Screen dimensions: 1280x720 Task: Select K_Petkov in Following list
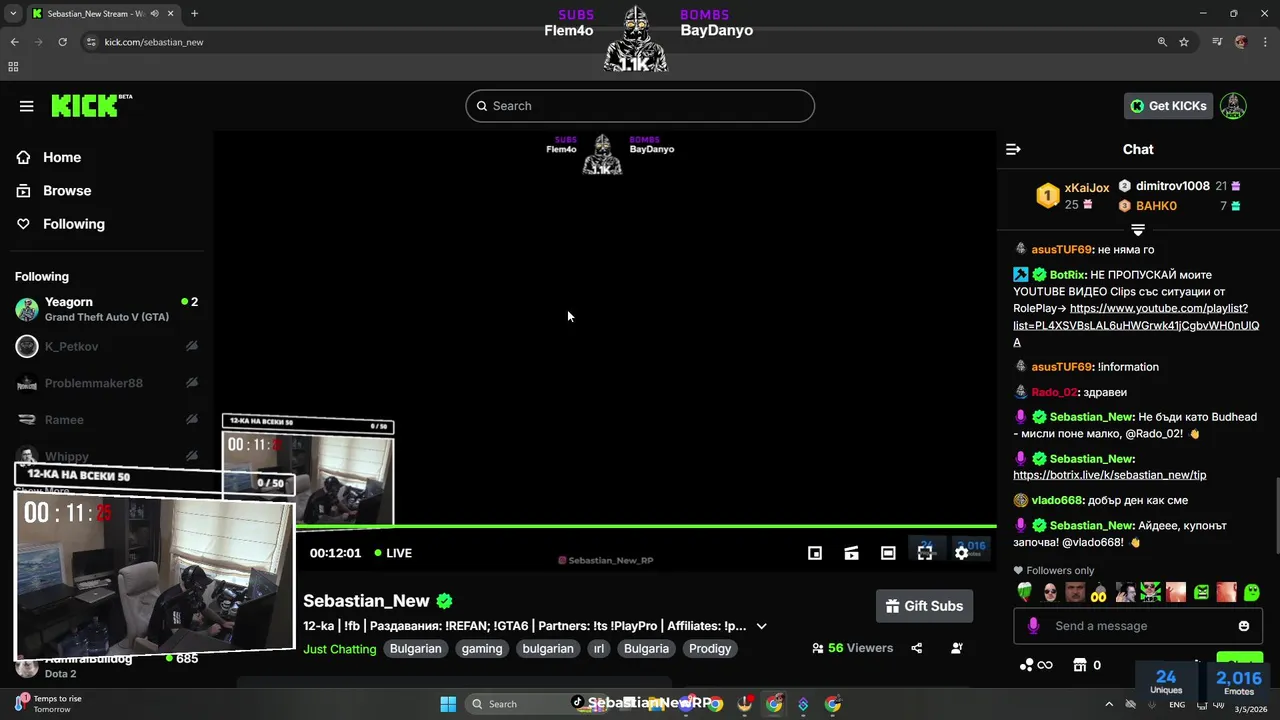pos(106,346)
